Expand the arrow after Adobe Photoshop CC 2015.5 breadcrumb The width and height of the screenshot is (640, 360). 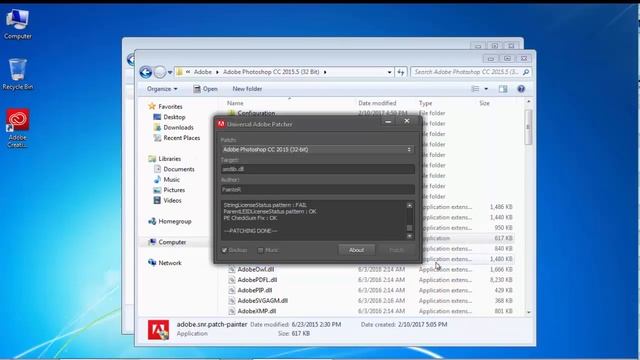325,72
